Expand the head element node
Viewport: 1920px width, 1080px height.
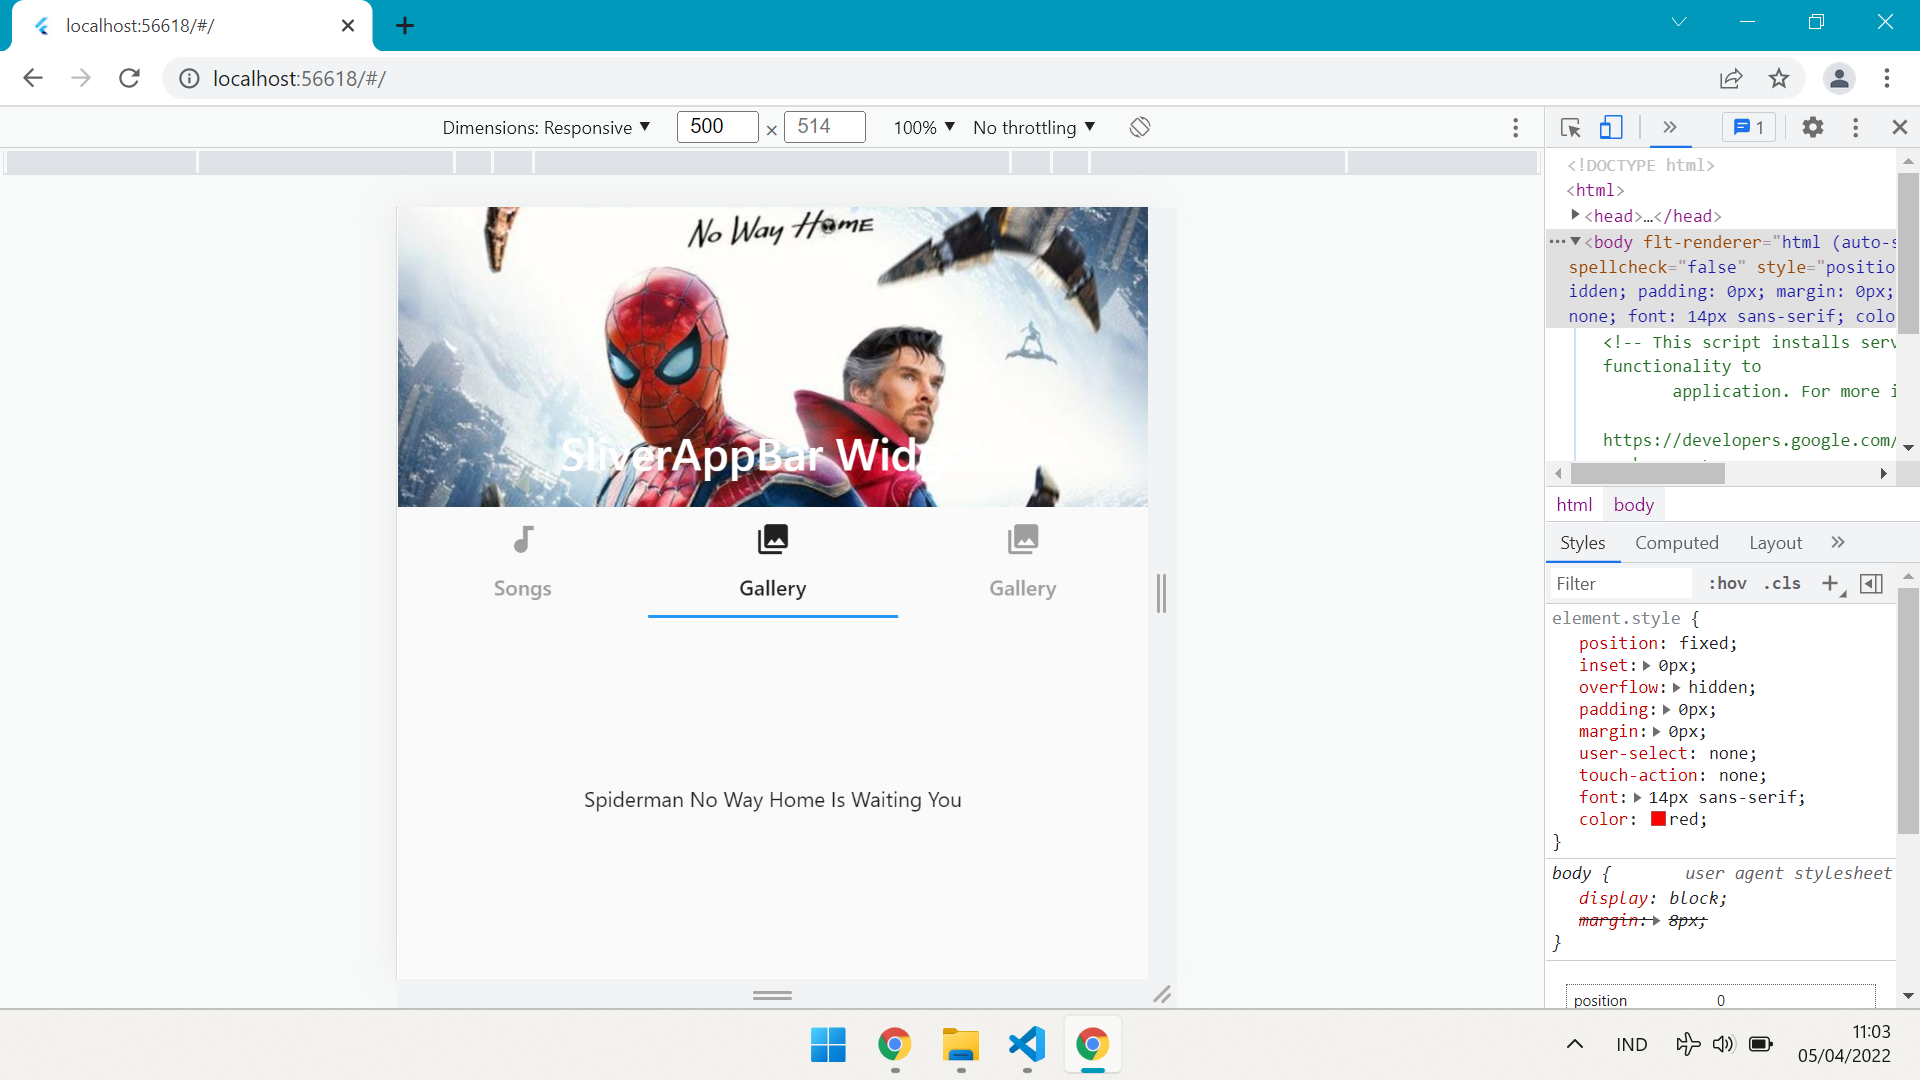[x=1576, y=215]
